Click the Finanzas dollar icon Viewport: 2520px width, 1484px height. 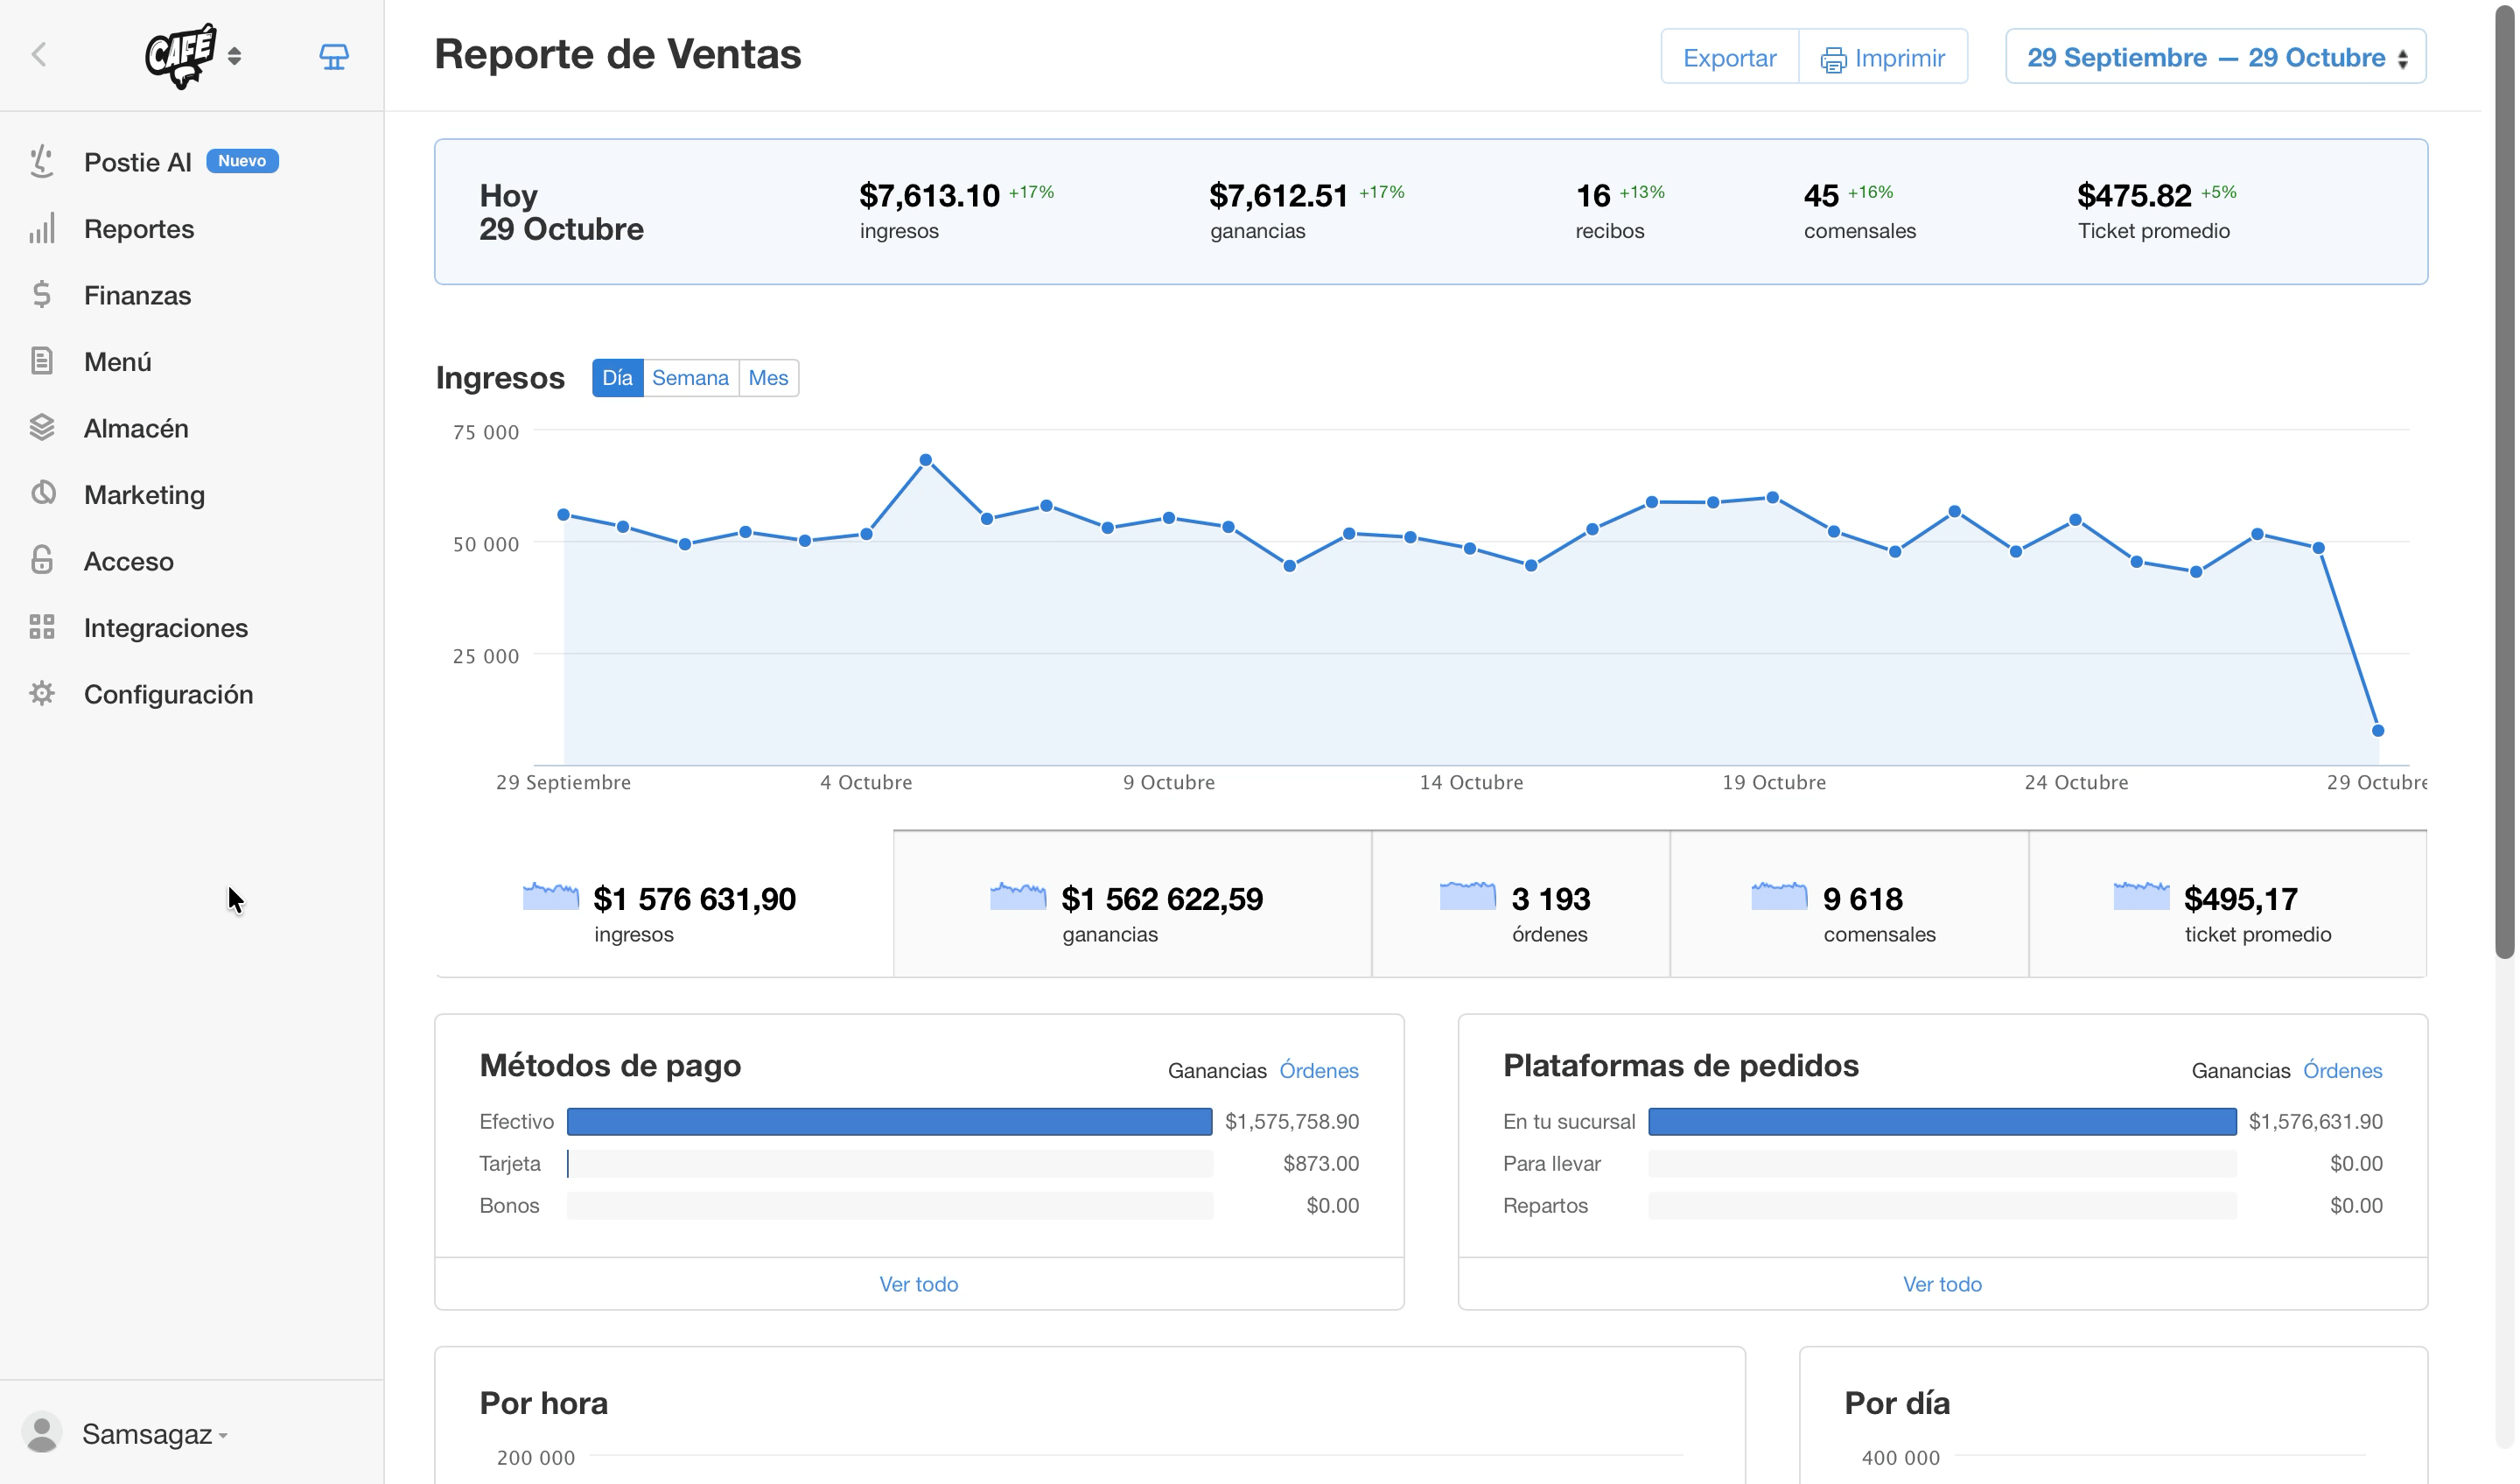(42, 295)
